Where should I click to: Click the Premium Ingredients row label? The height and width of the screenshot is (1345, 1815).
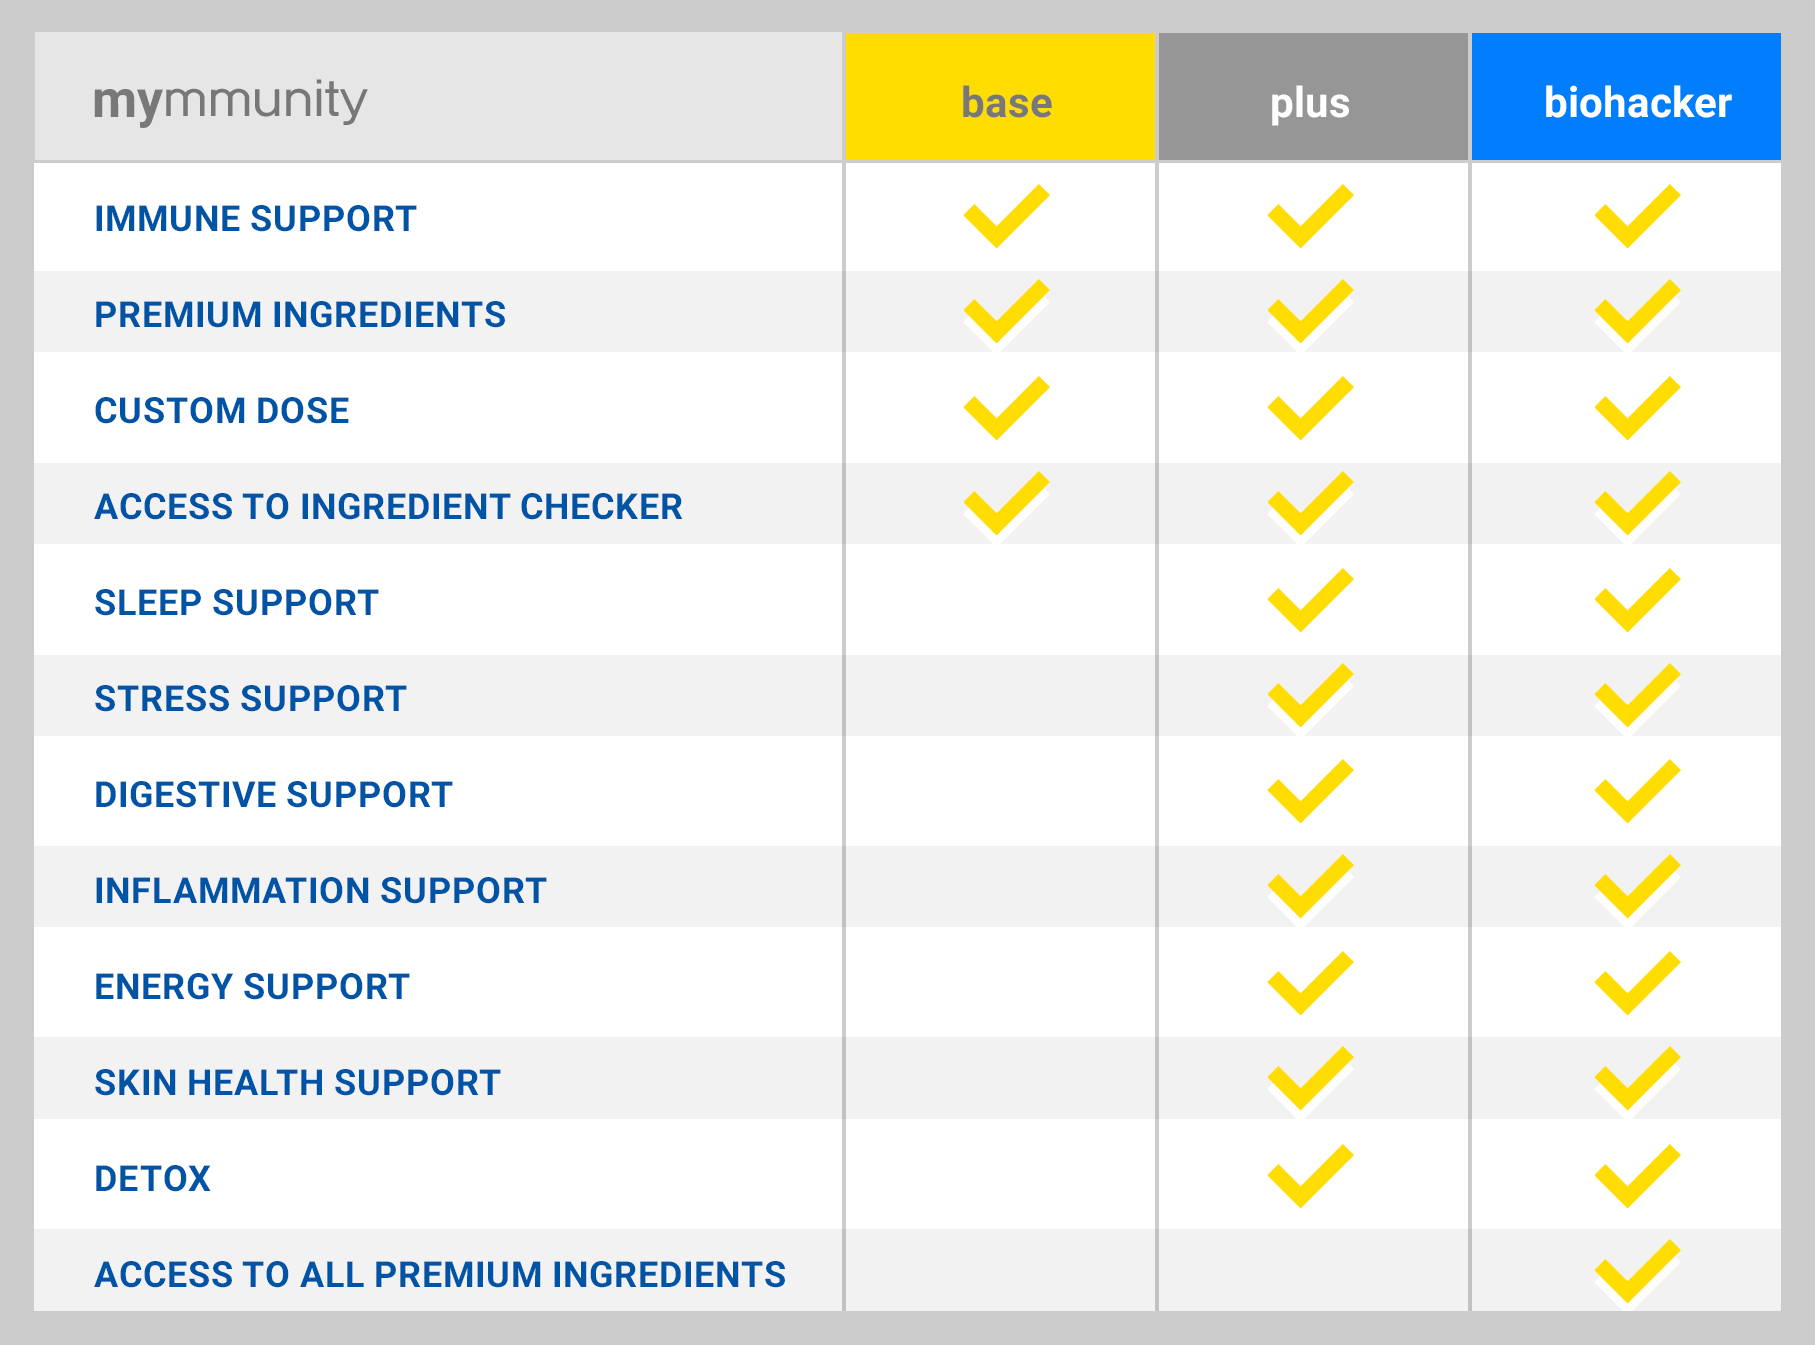pos(300,315)
